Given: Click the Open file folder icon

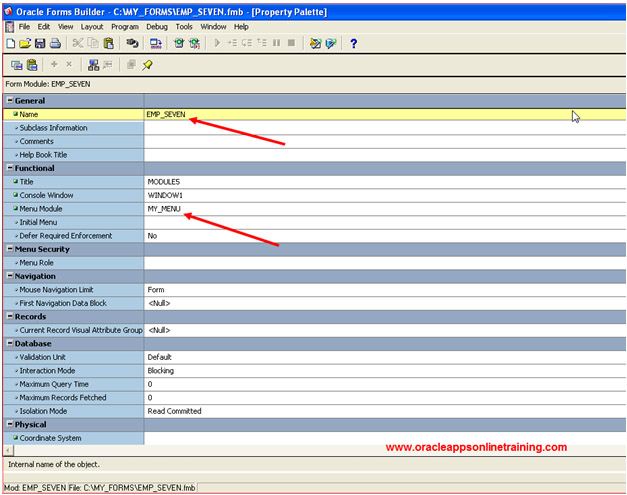Looking at the screenshot, I should pos(25,44).
